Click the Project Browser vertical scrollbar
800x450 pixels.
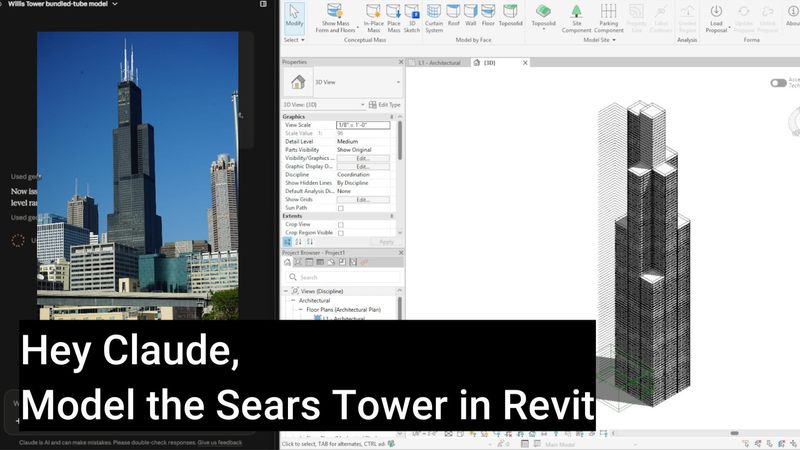pyautogui.click(x=399, y=308)
